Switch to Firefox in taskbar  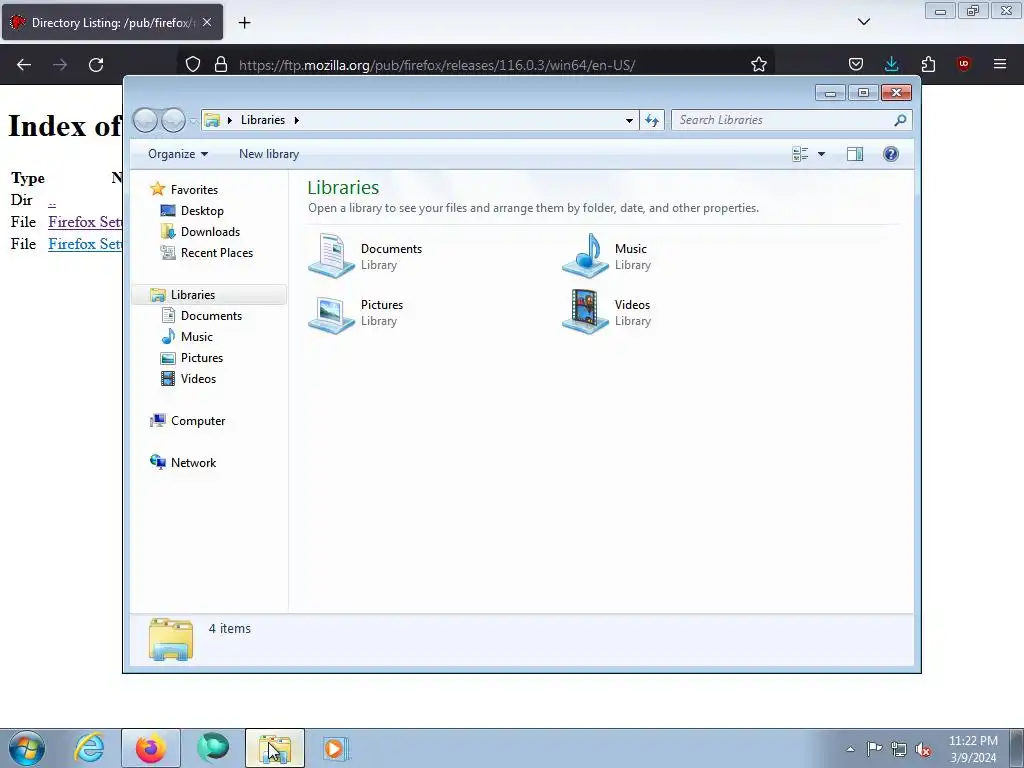click(x=150, y=748)
